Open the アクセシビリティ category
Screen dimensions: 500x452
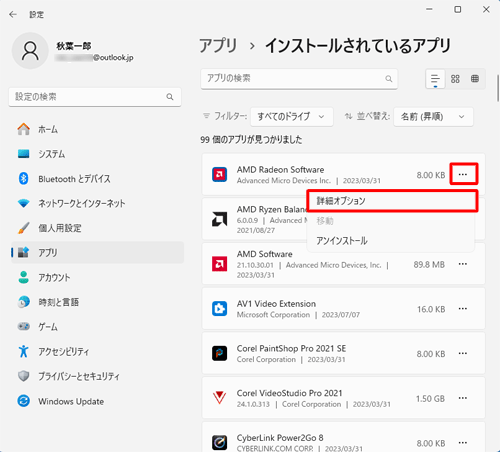pyautogui.click(x=97, y=351)
